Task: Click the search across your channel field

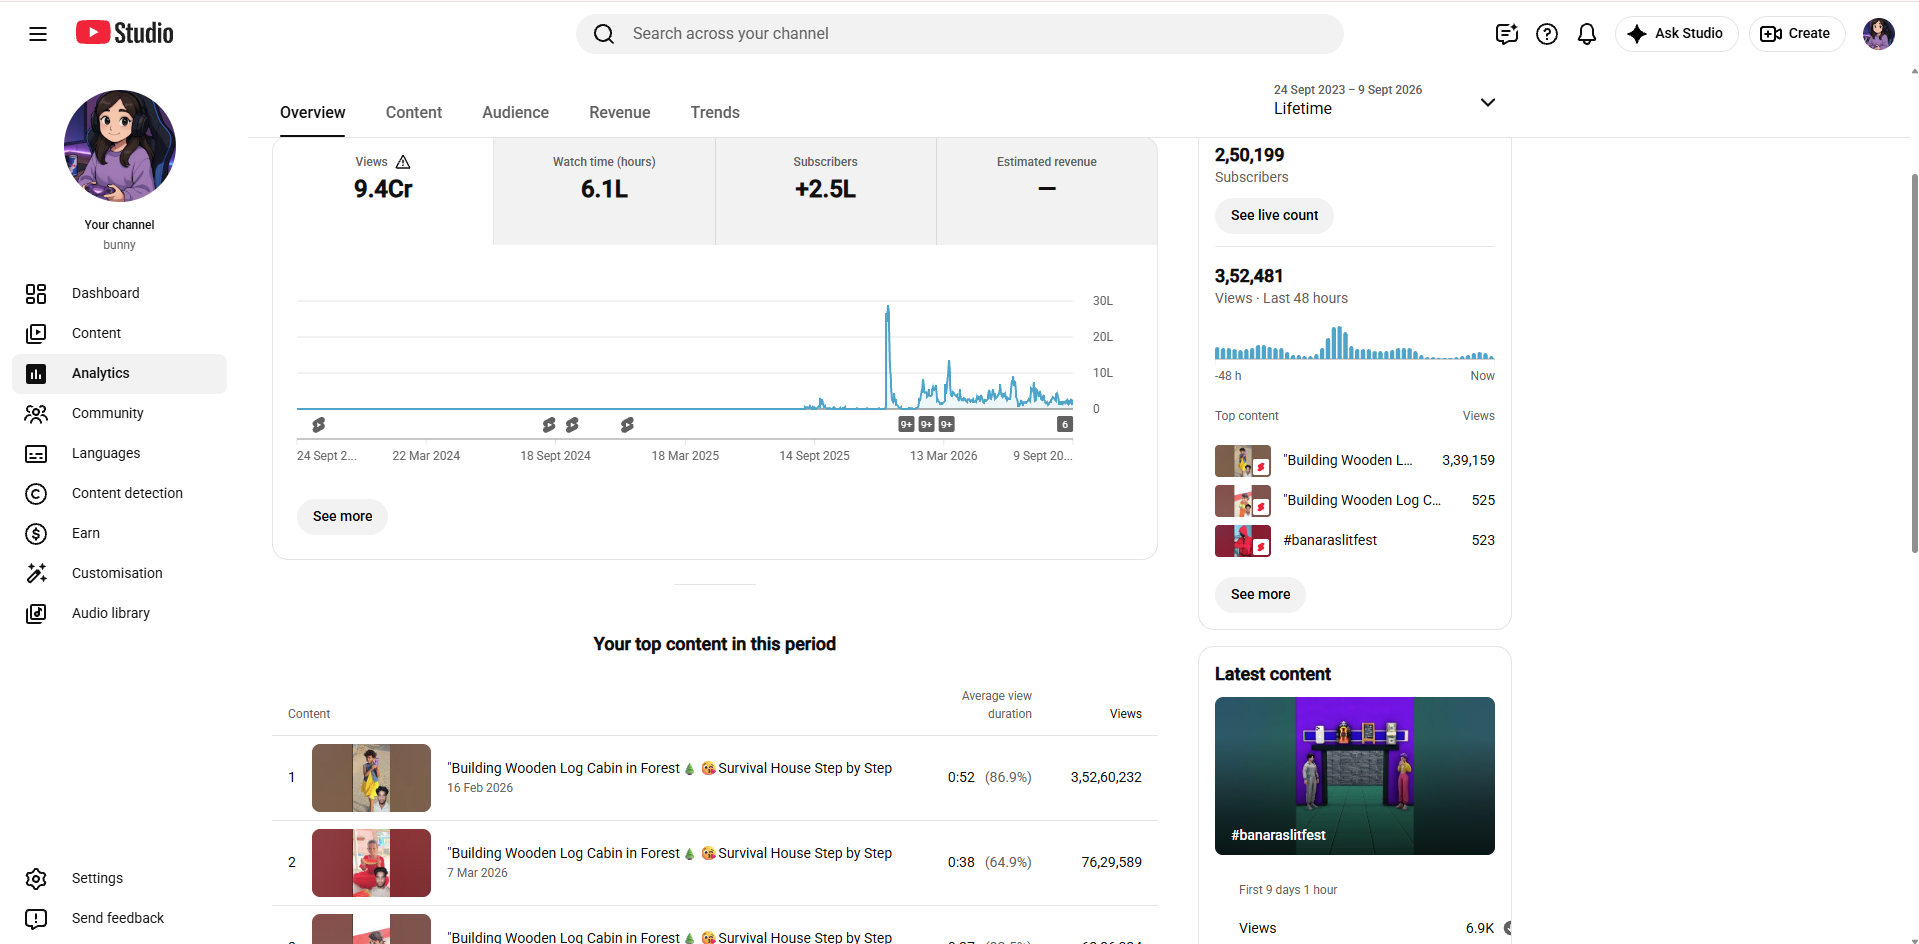Action: tap(960, 34)
